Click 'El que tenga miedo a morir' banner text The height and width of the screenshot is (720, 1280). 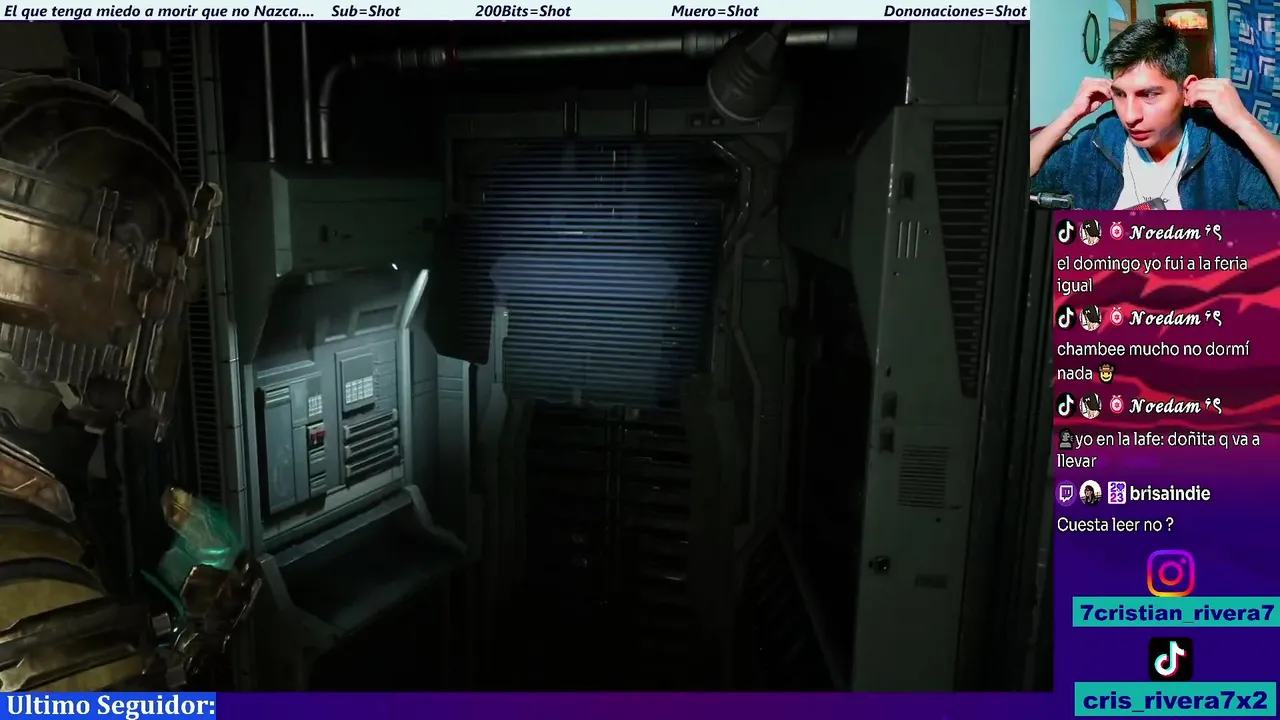point(159,11)
